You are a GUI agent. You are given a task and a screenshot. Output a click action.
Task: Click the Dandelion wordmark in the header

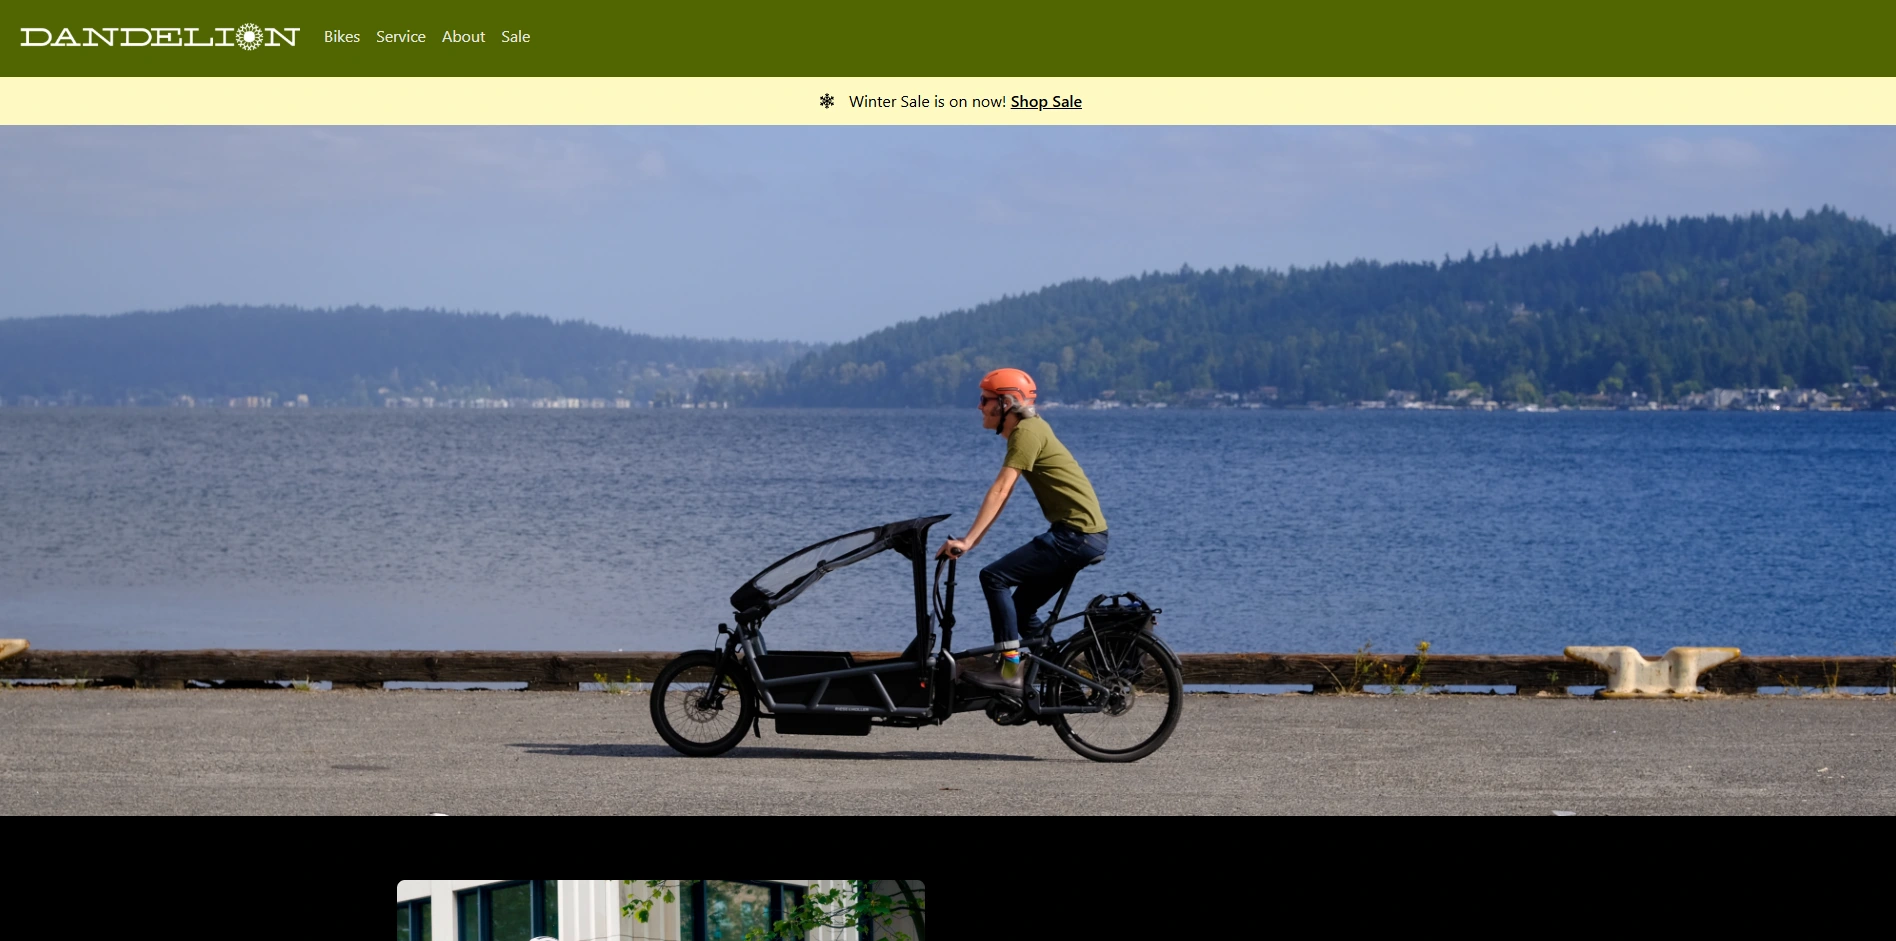click(160, 36)
